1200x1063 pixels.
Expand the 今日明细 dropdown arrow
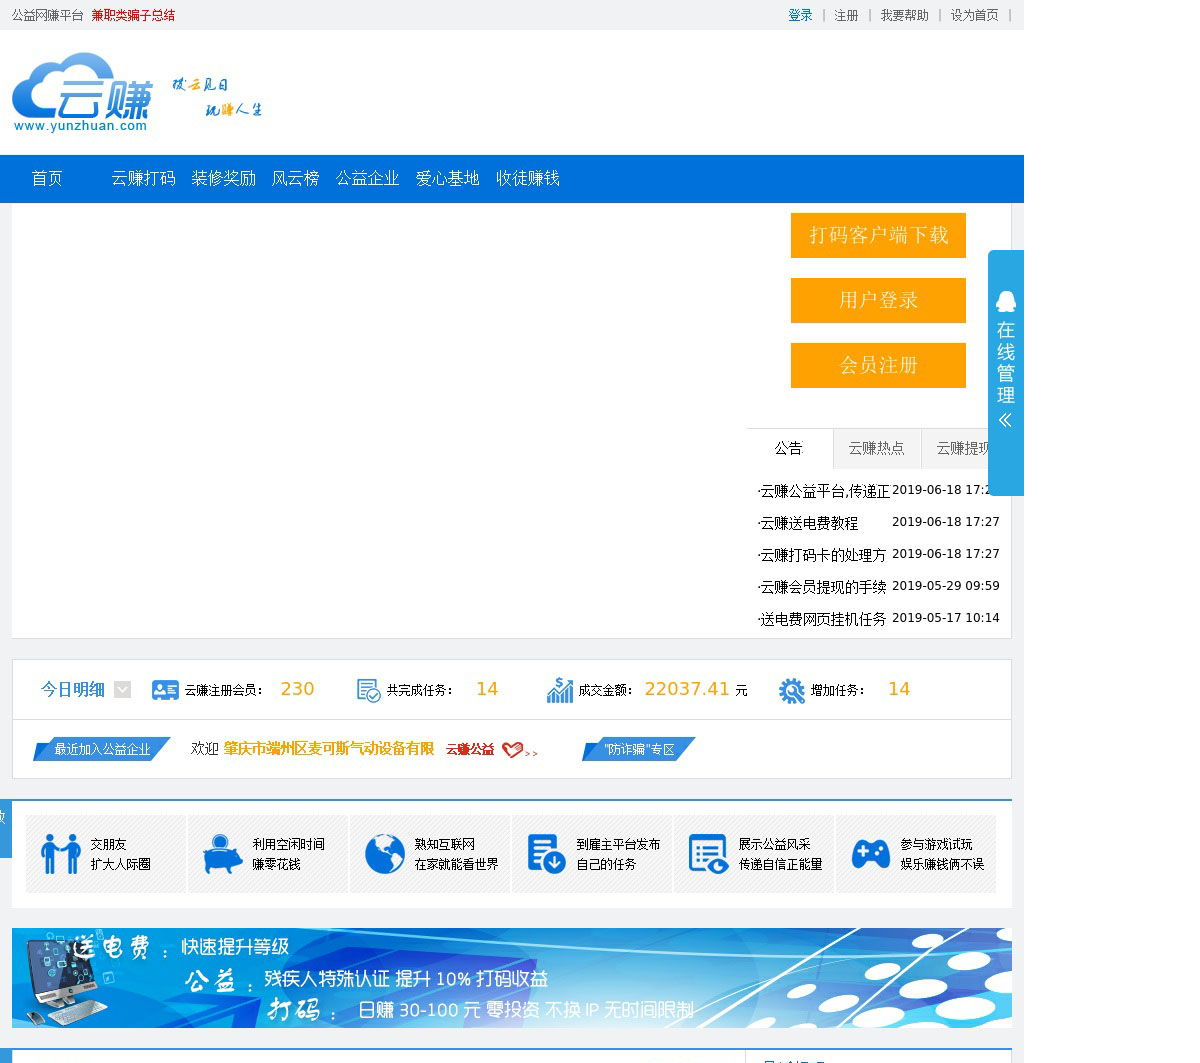pos(122,689)
